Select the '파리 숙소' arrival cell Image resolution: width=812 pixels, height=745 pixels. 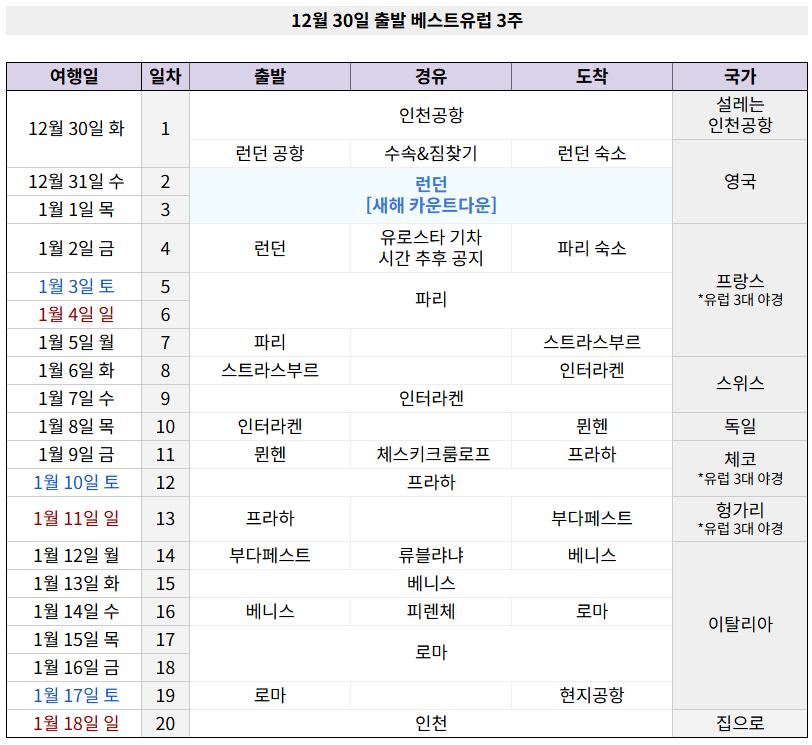tap(592, 249)
